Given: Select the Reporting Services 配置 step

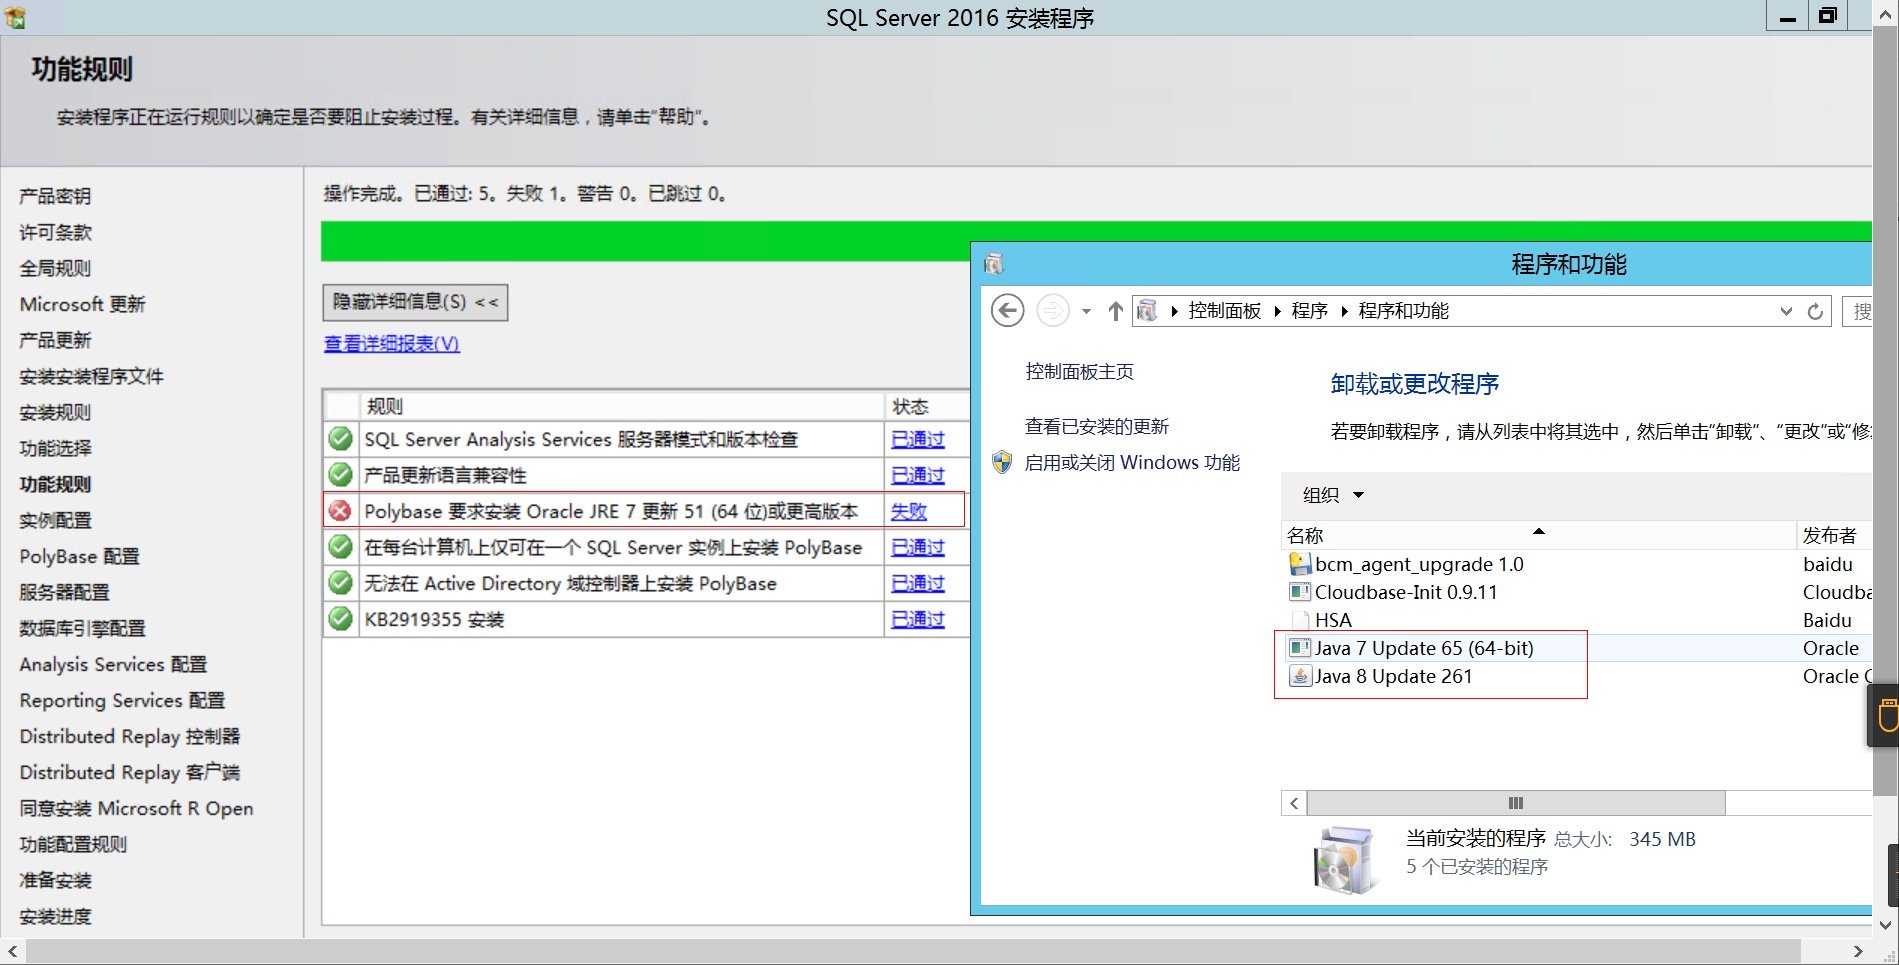Looking at the screenshot, I should [122, 700].
